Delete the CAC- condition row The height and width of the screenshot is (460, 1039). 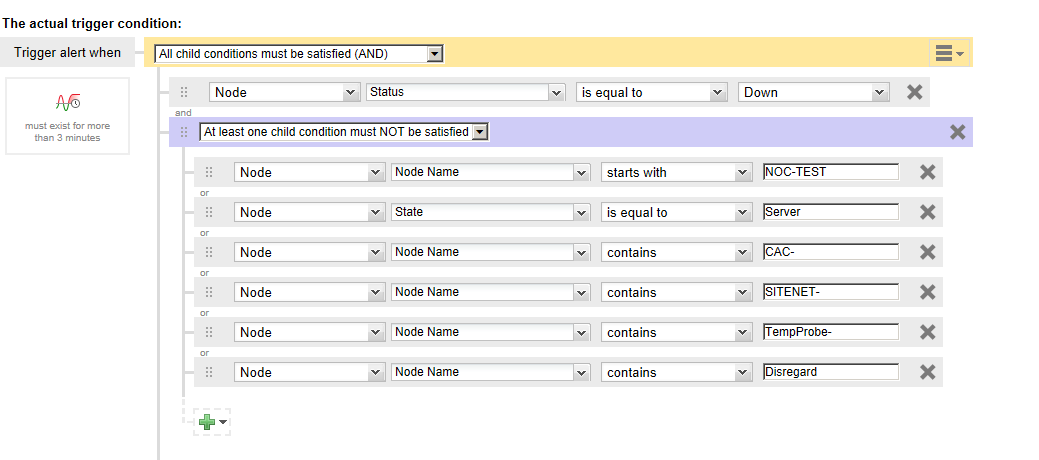click(927, 252)
